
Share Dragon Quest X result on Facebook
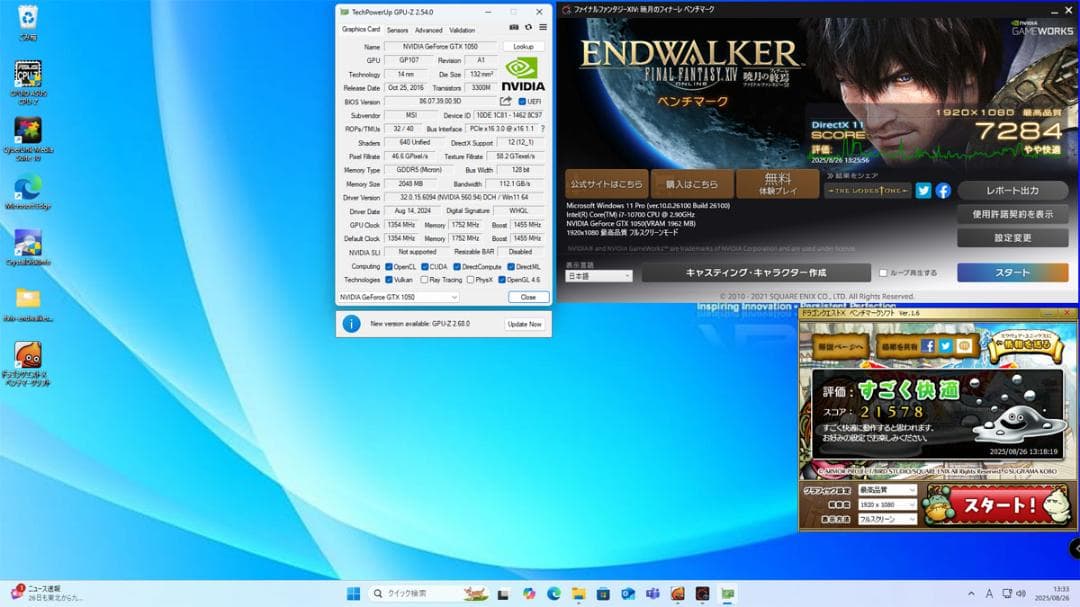927,346
